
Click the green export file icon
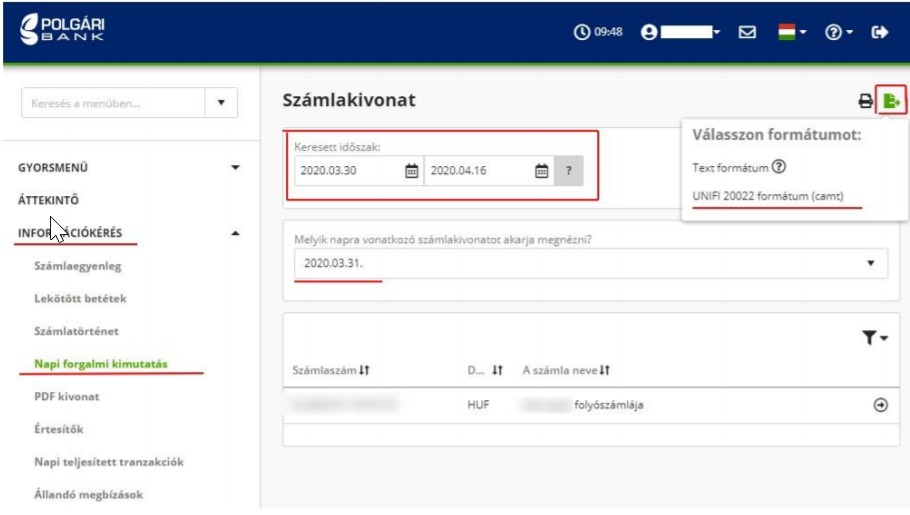pyautogui.click(x=891, y=100)
